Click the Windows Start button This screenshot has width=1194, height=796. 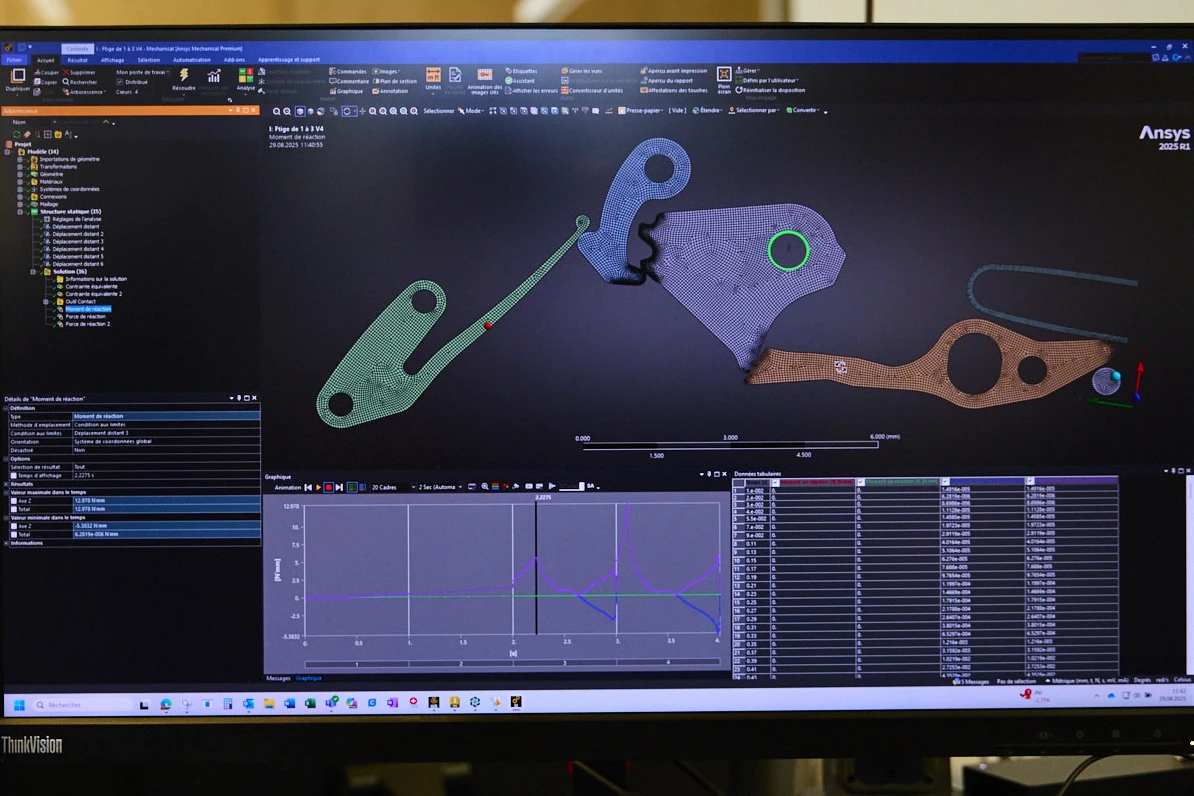click(x=19, y=705)
